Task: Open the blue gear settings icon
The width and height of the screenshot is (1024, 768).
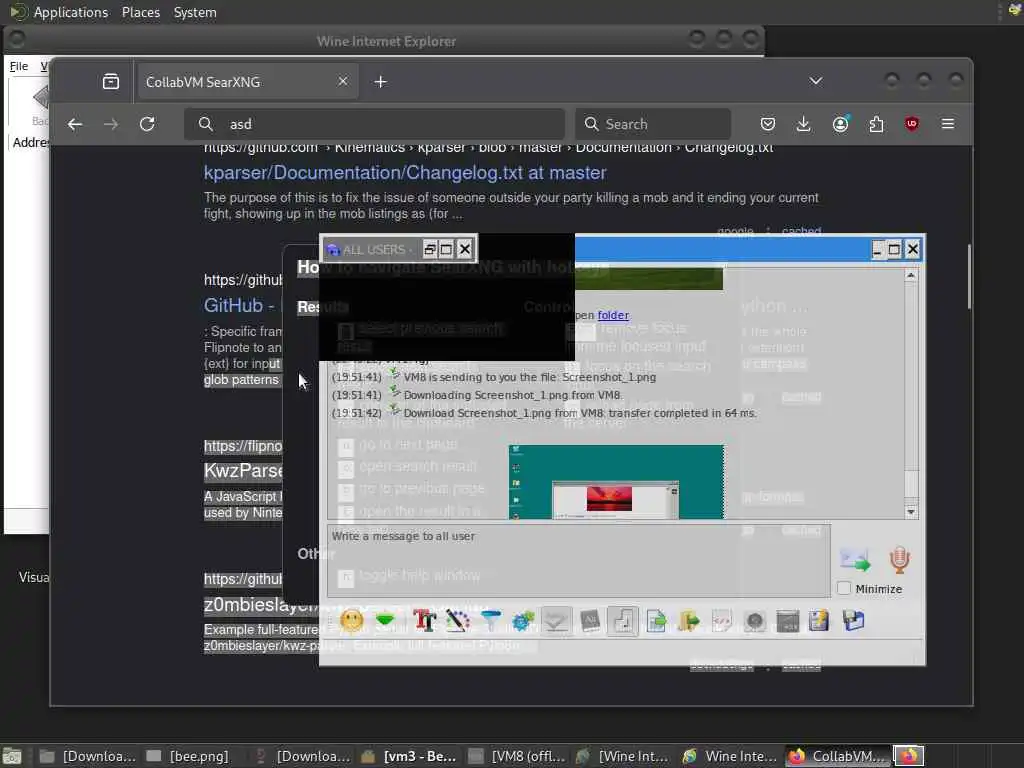Action: click(x=523, y=620)
